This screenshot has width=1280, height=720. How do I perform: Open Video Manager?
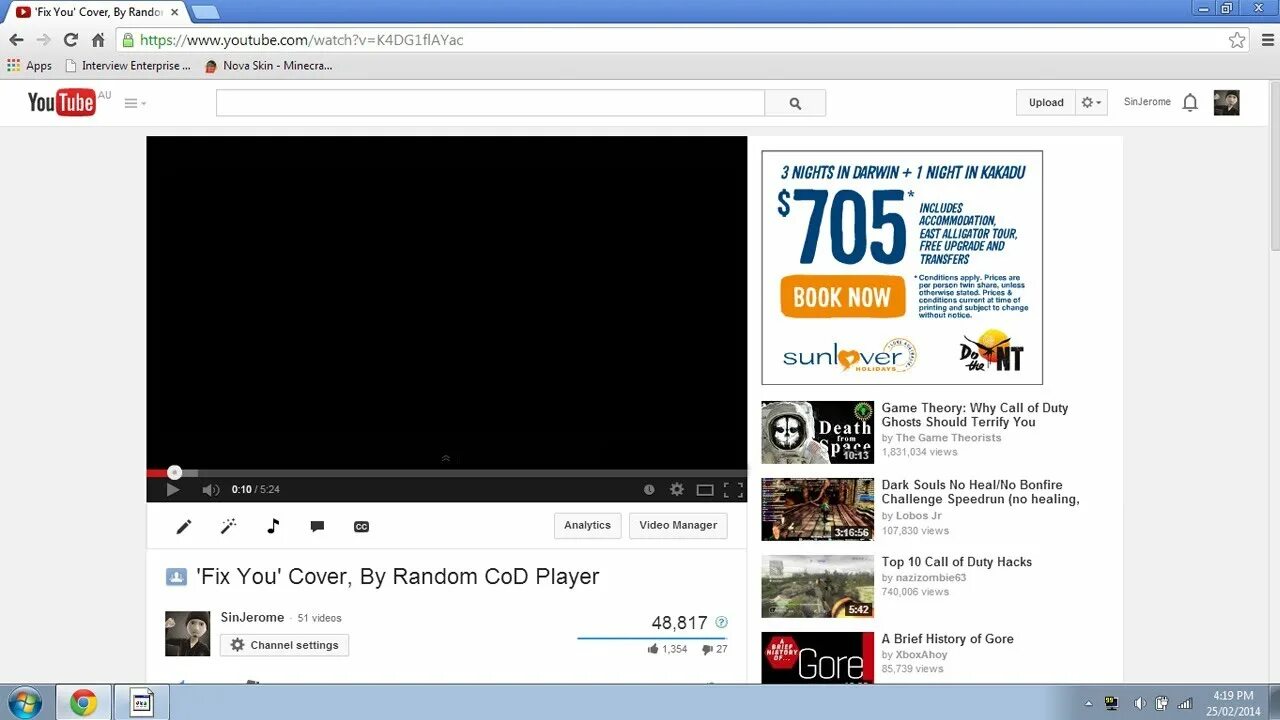point(678,525)
